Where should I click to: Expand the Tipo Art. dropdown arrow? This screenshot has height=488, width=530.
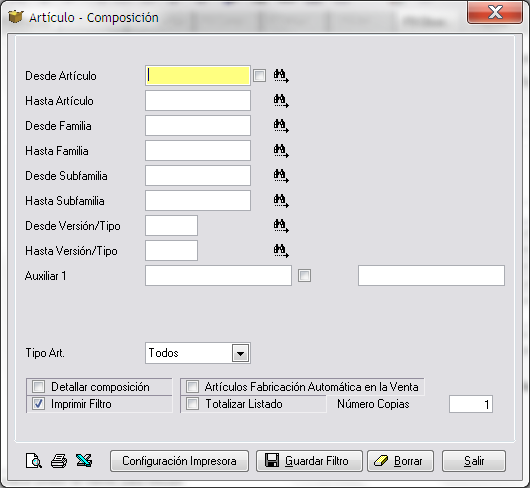pyautogui.click(x=240, y=353)
